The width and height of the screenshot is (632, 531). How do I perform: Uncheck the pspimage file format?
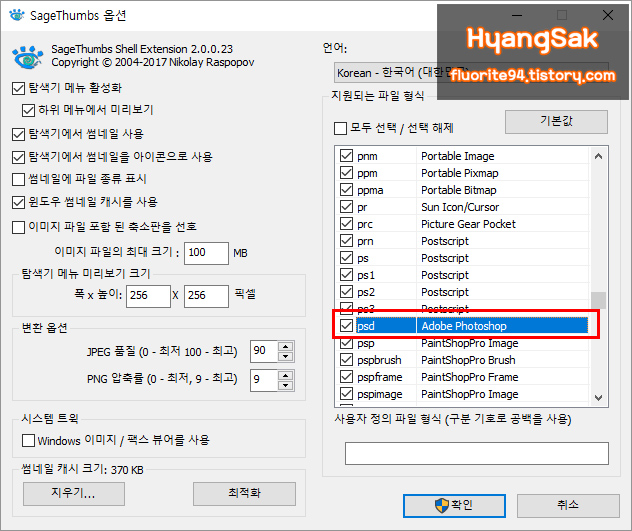[346, 394]
